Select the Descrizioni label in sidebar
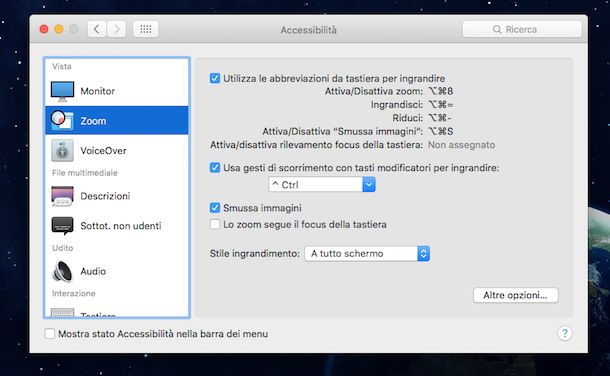This screenshot has height=376, width=610. point(105,196)
